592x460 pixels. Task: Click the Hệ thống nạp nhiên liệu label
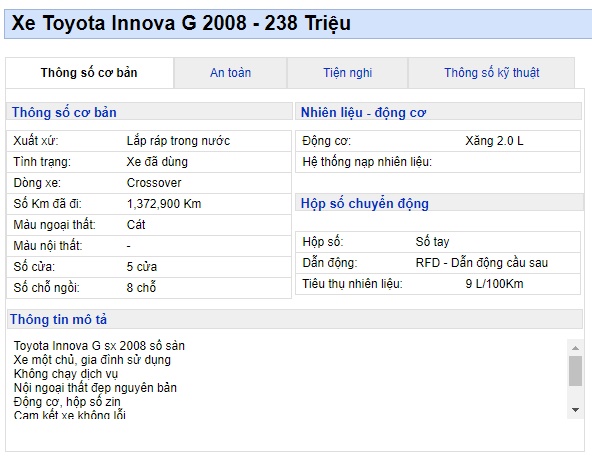pos(367,162)
